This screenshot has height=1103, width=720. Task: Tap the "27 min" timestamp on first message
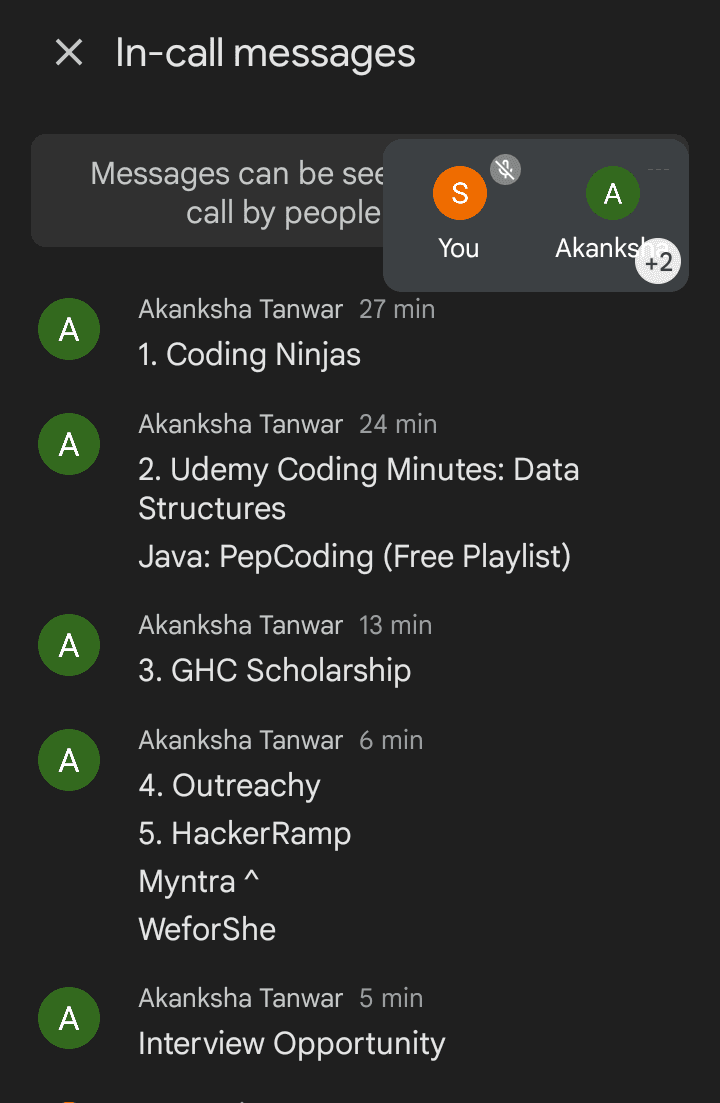tap(397, 309)
